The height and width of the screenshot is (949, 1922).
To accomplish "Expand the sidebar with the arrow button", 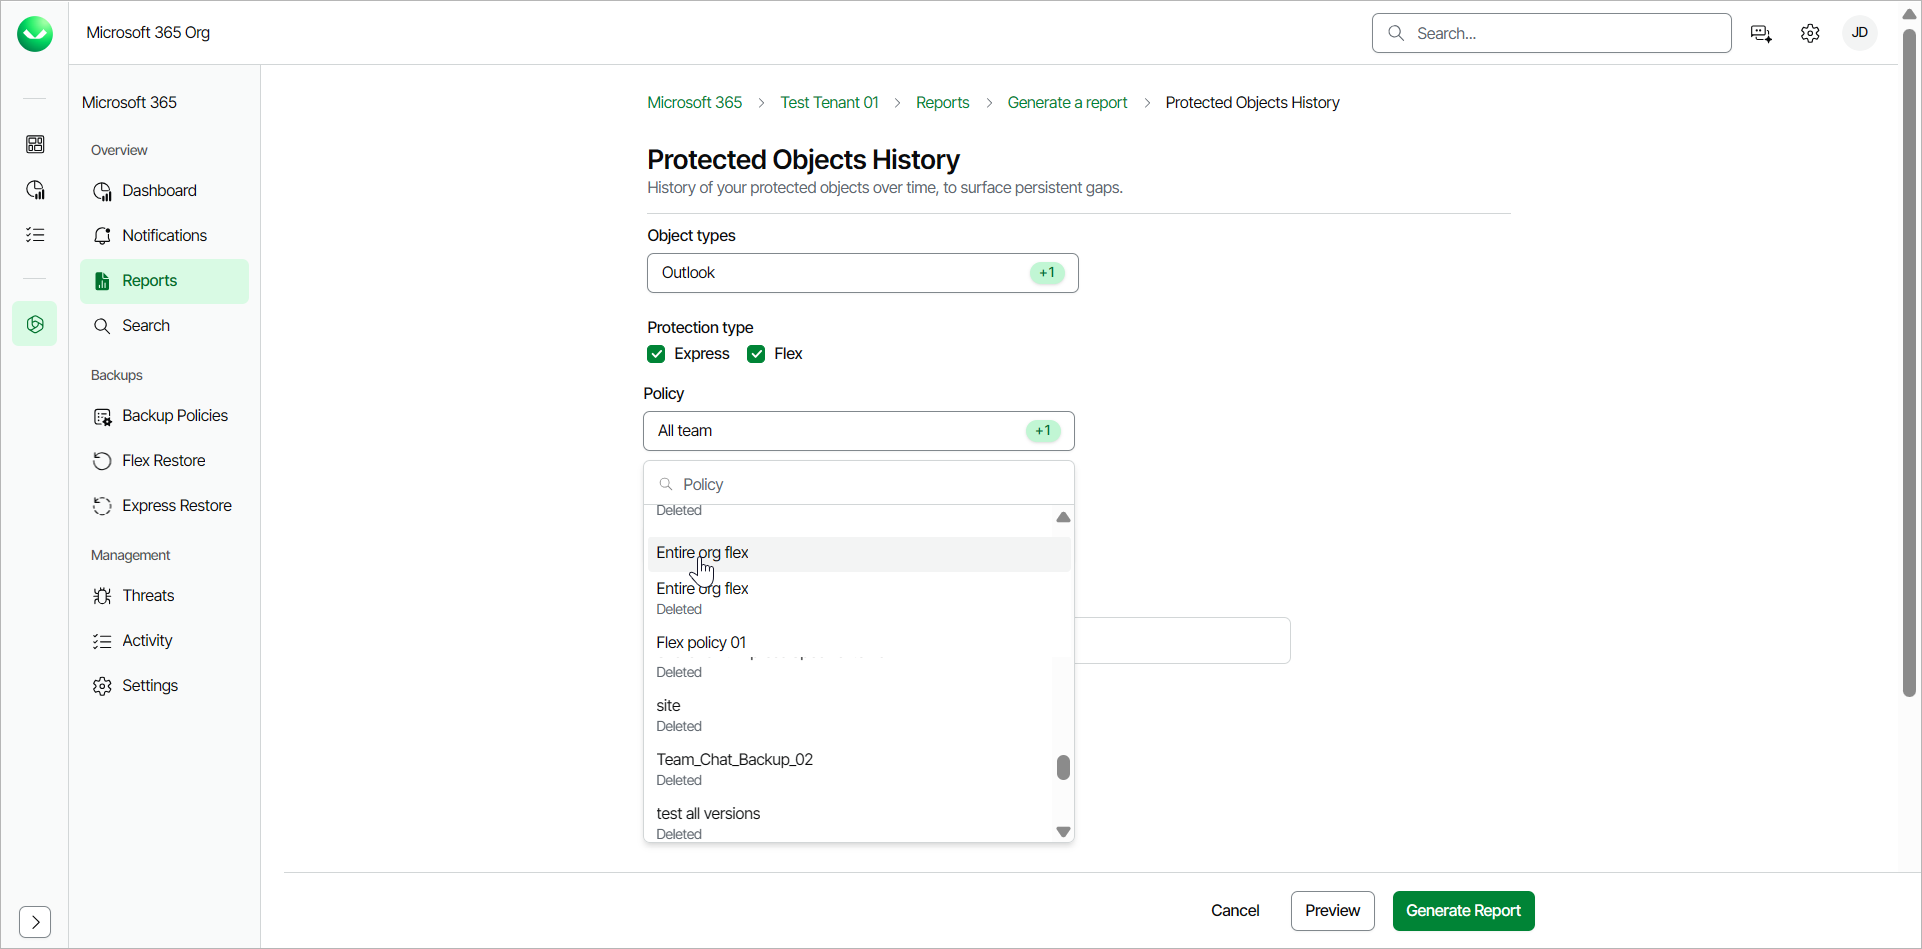I will (x=35, y=921).
